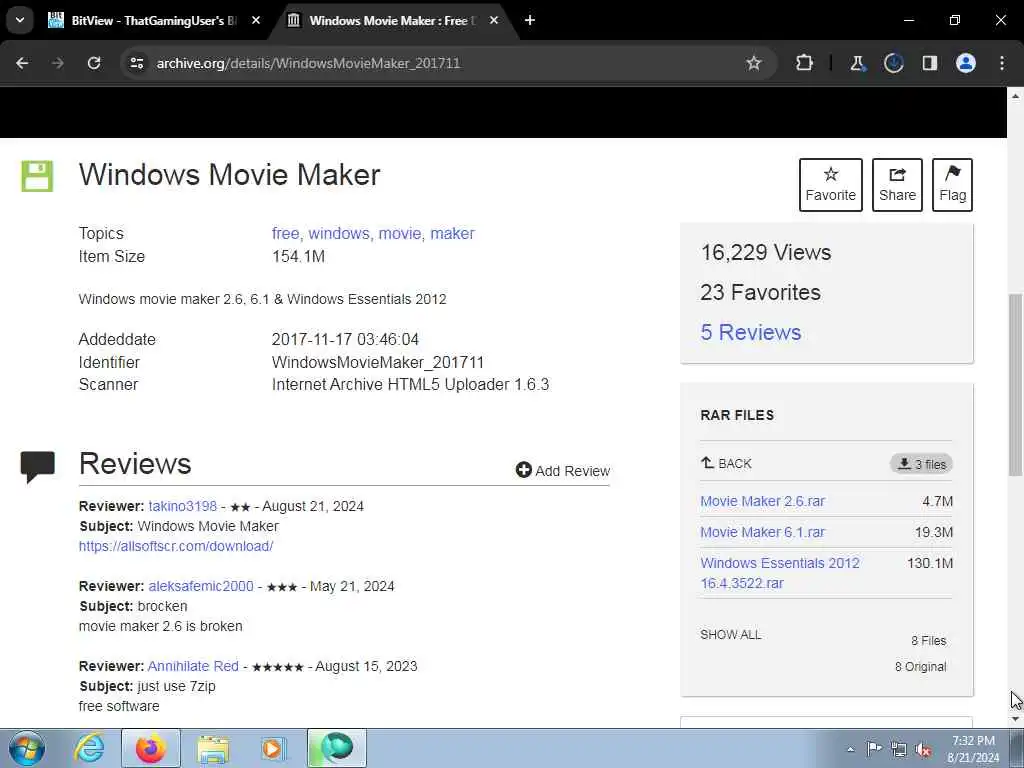Image resolution: width=1024 pixels, height=768 pixels.
Task: Download all 3 files button
Action: [921, 464]
